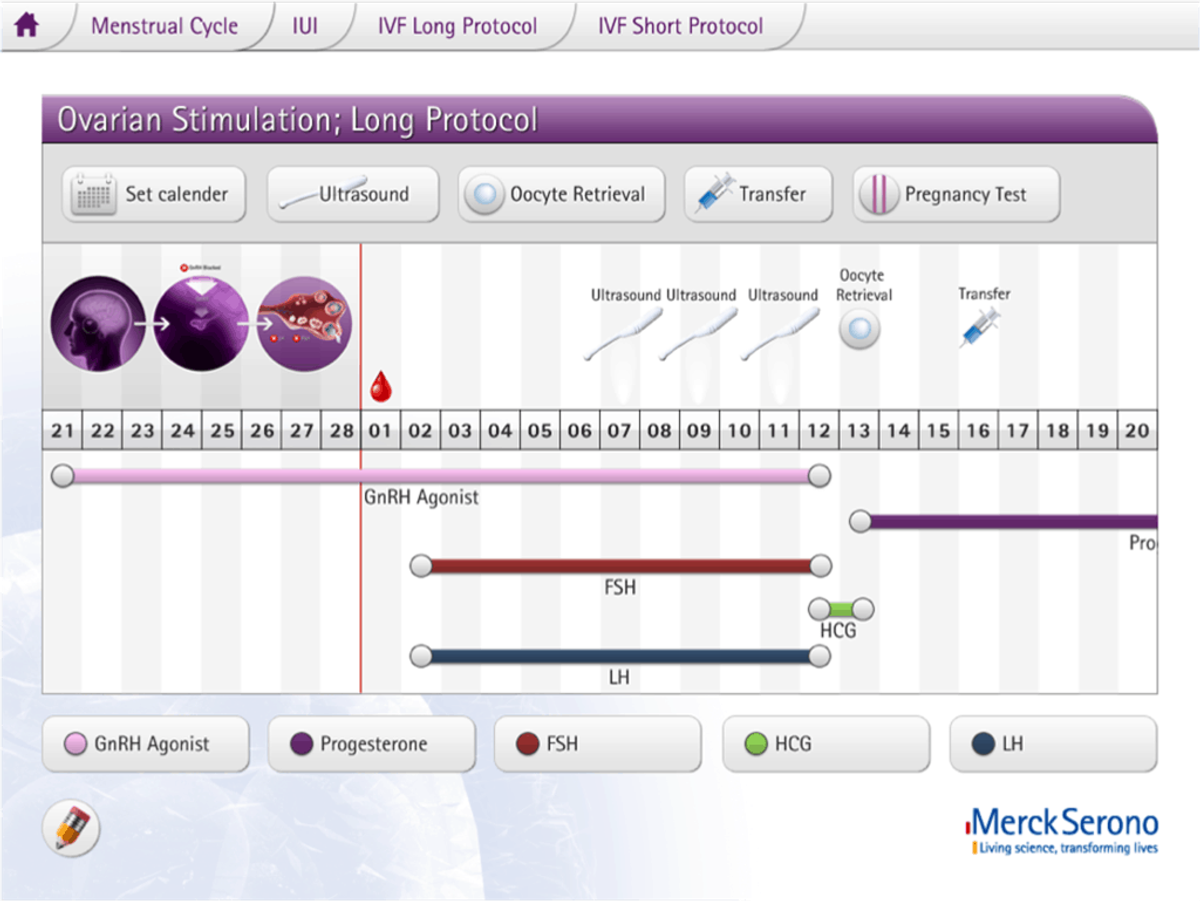Toggle the HCG legend item
The image size is (1200, 901).
[825, 744]
